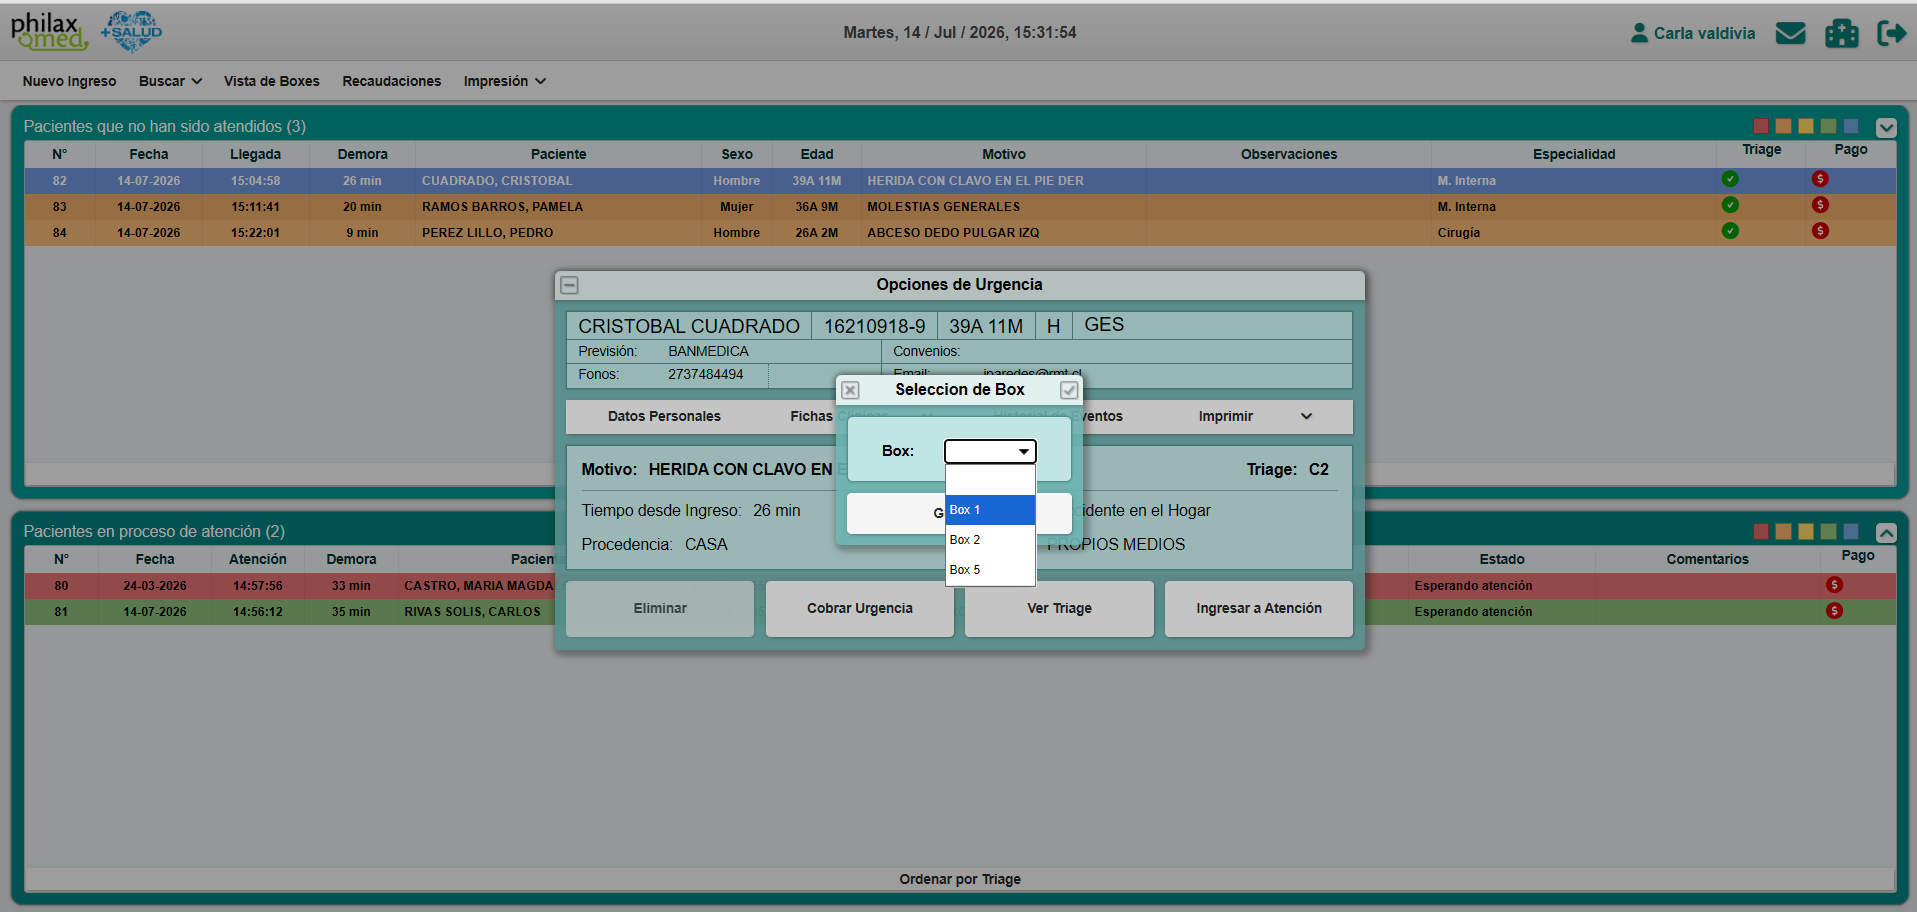Open the Box dropdown selector
The image size is (1917, 912).
coord(990,451)
